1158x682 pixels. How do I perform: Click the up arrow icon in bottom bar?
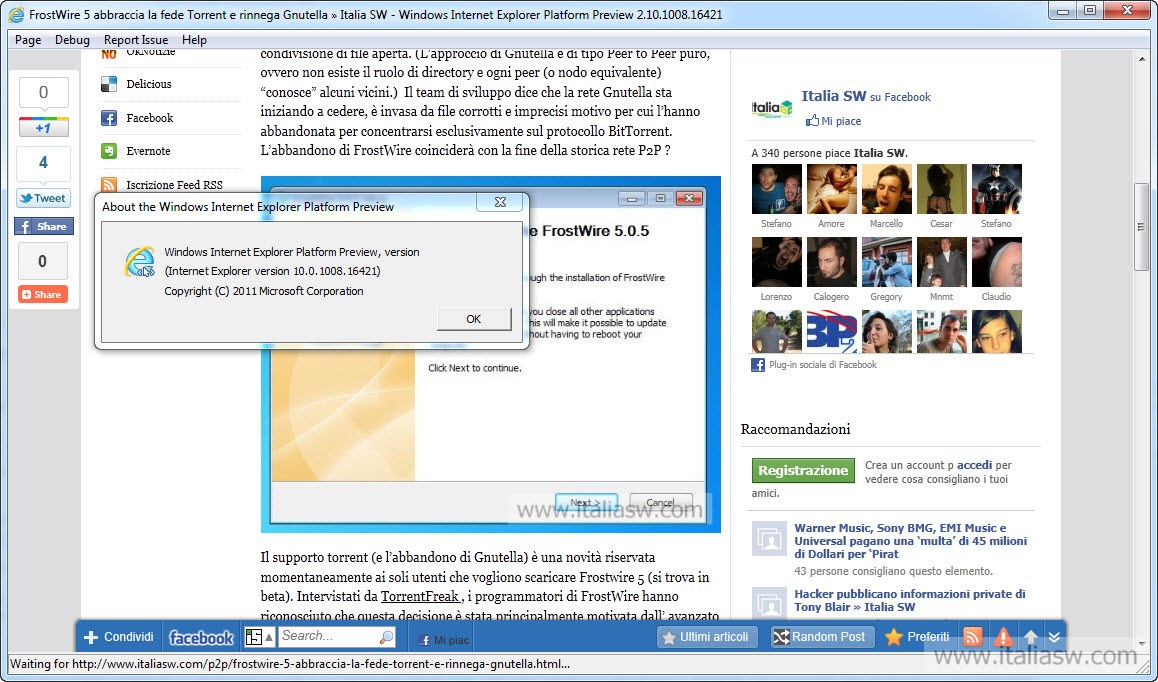[1030, 637]
